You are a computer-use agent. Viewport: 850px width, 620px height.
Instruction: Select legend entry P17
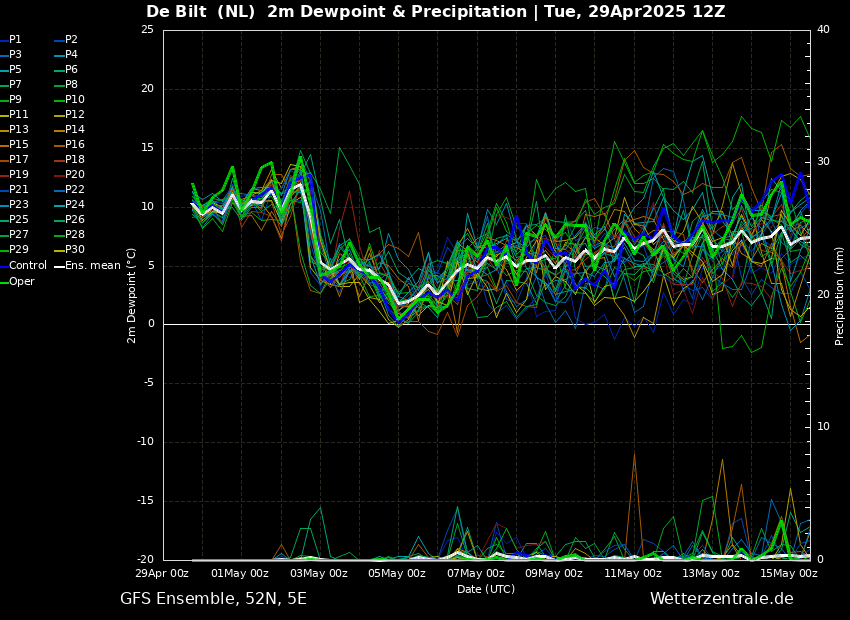coord(14,159)
